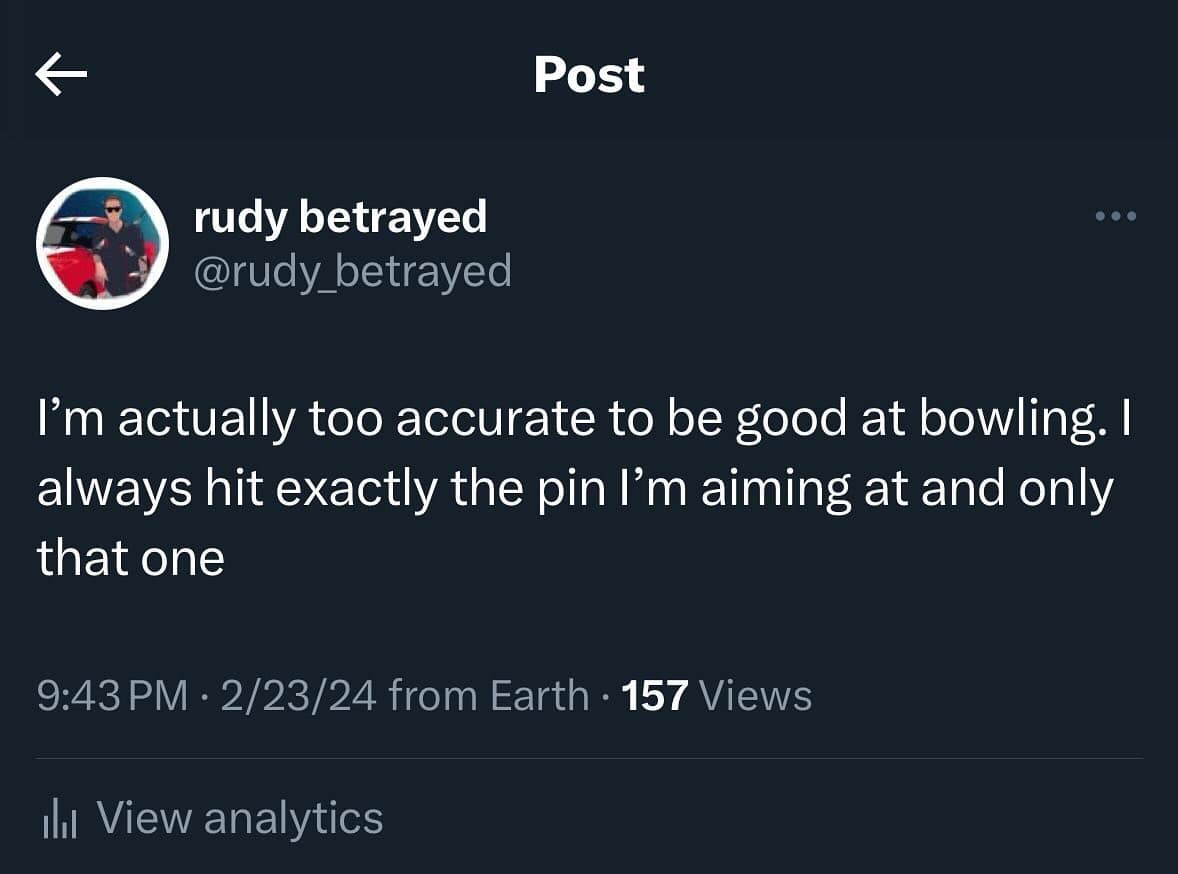The image size is (1178, 874).
Task: Select "View analytics" text link
Action: tap(240, 818)
